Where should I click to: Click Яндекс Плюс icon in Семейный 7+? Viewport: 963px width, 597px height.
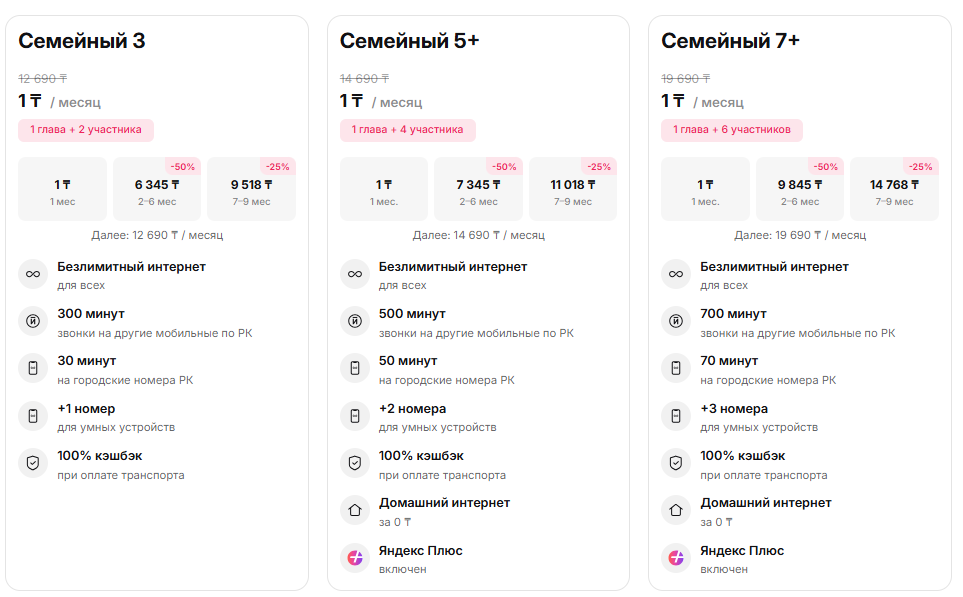click(x=676, y=558)
